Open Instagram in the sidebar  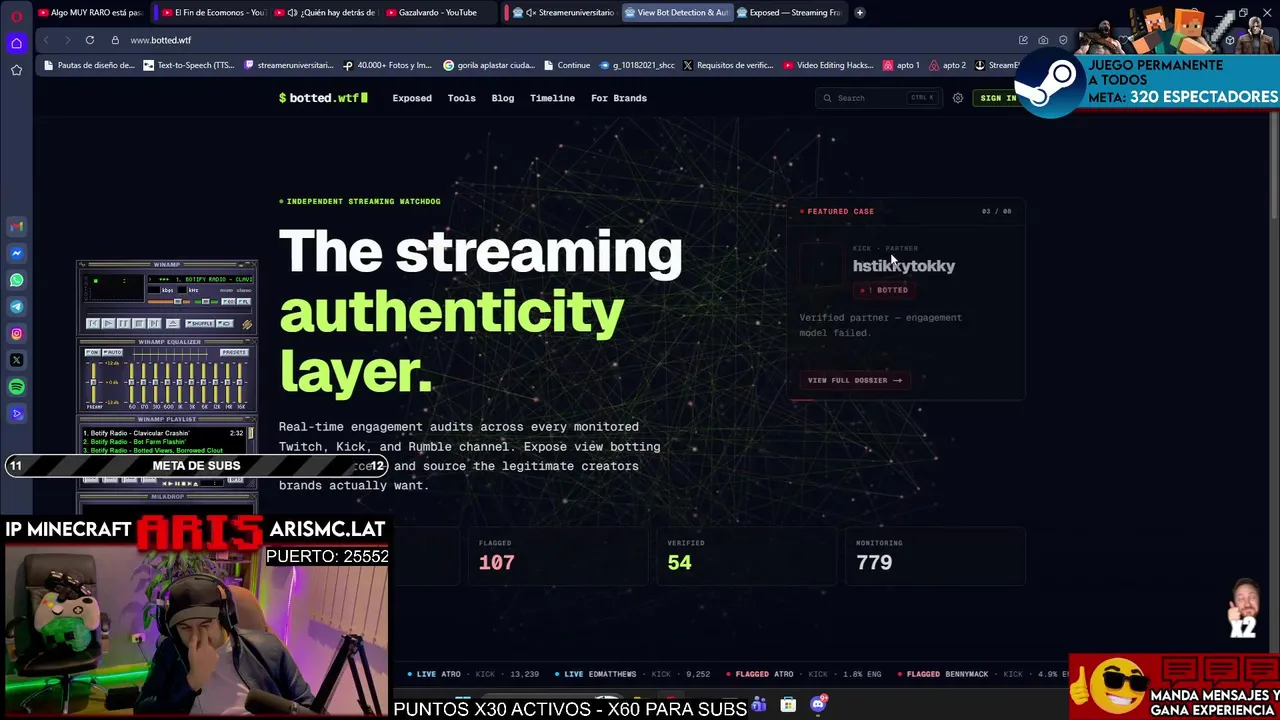(x=16, y=333)
